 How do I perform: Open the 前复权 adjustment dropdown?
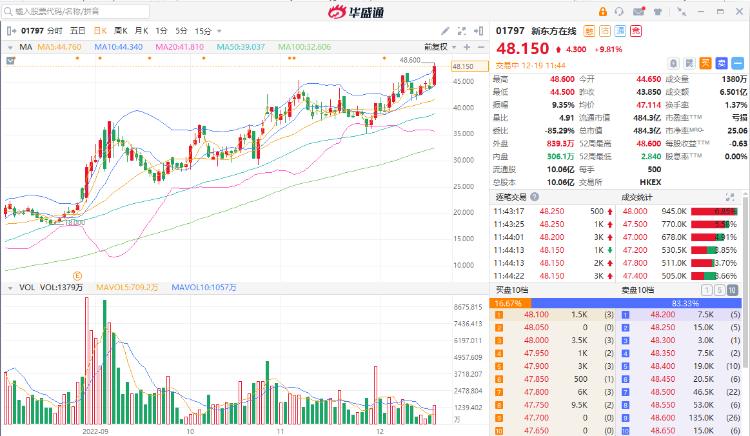435,46
